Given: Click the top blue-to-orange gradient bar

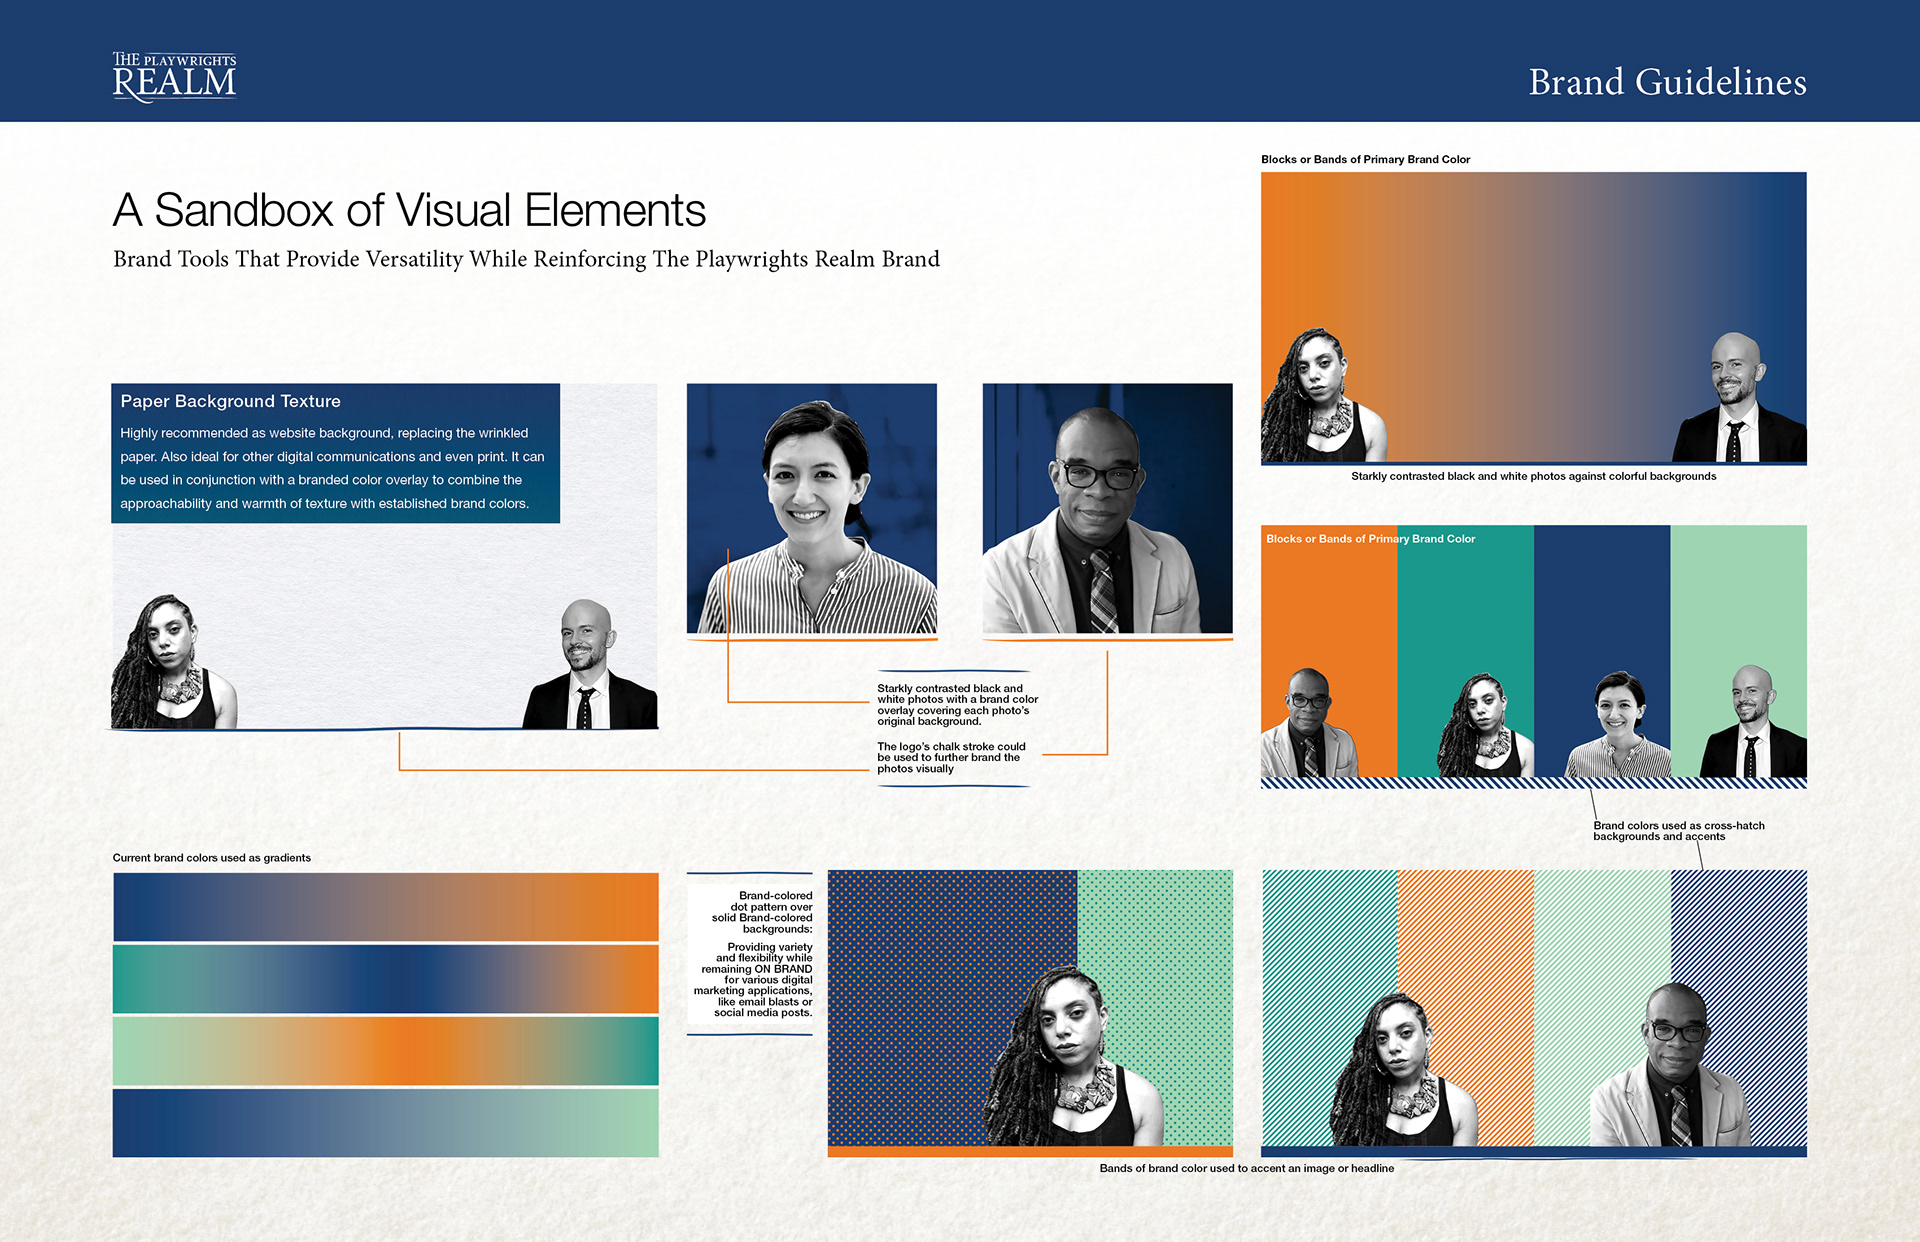Looking at the screenshot, I should (x=385, y=907).
